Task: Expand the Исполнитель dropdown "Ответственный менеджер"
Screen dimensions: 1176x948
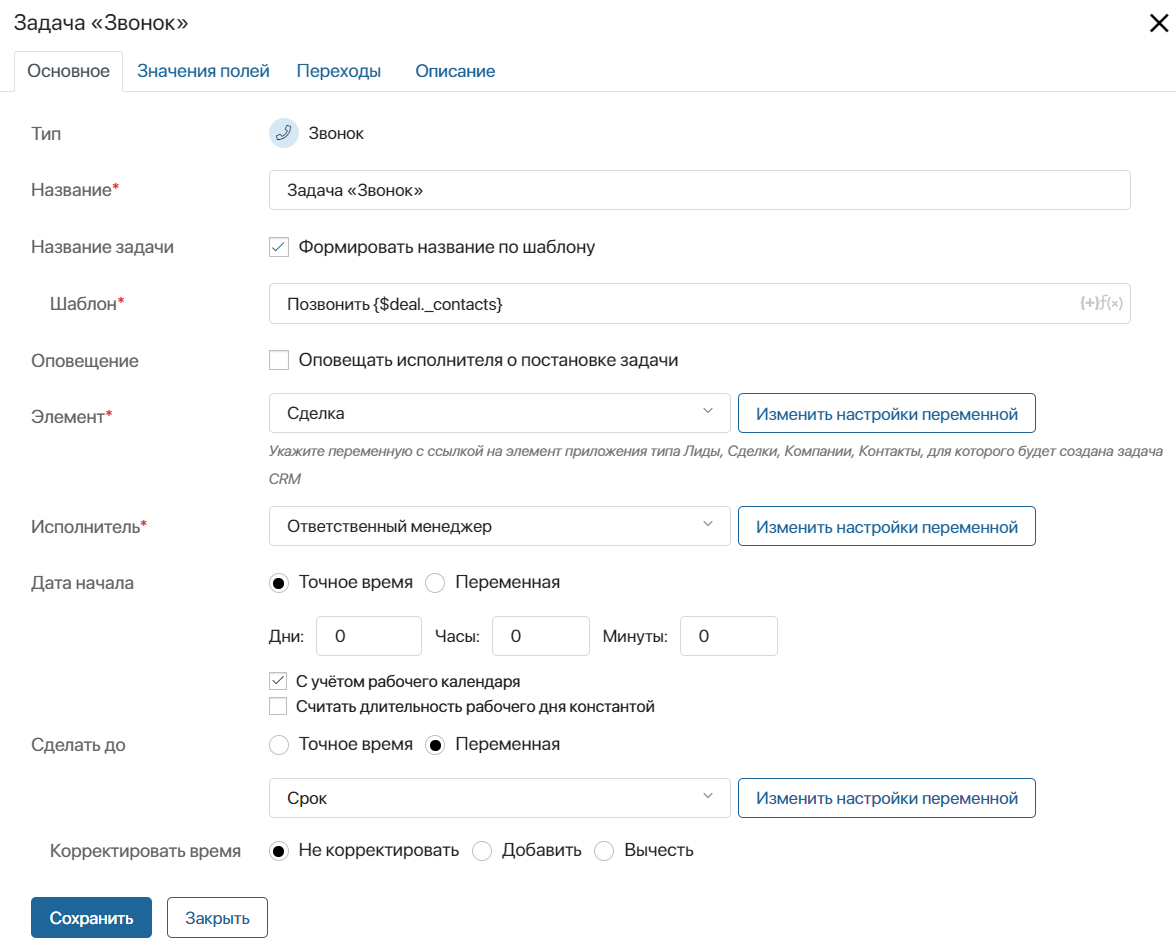Action: (x=500, y=526)
